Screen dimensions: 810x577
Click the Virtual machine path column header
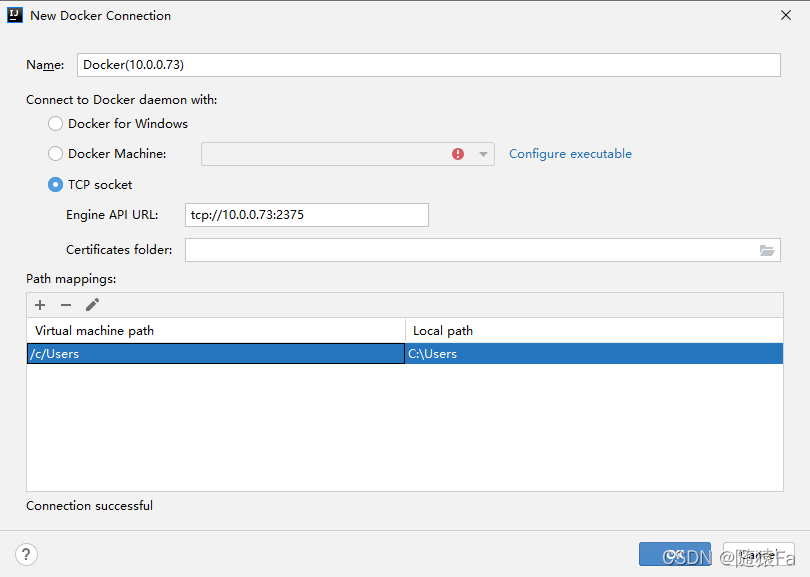(216, 331)
